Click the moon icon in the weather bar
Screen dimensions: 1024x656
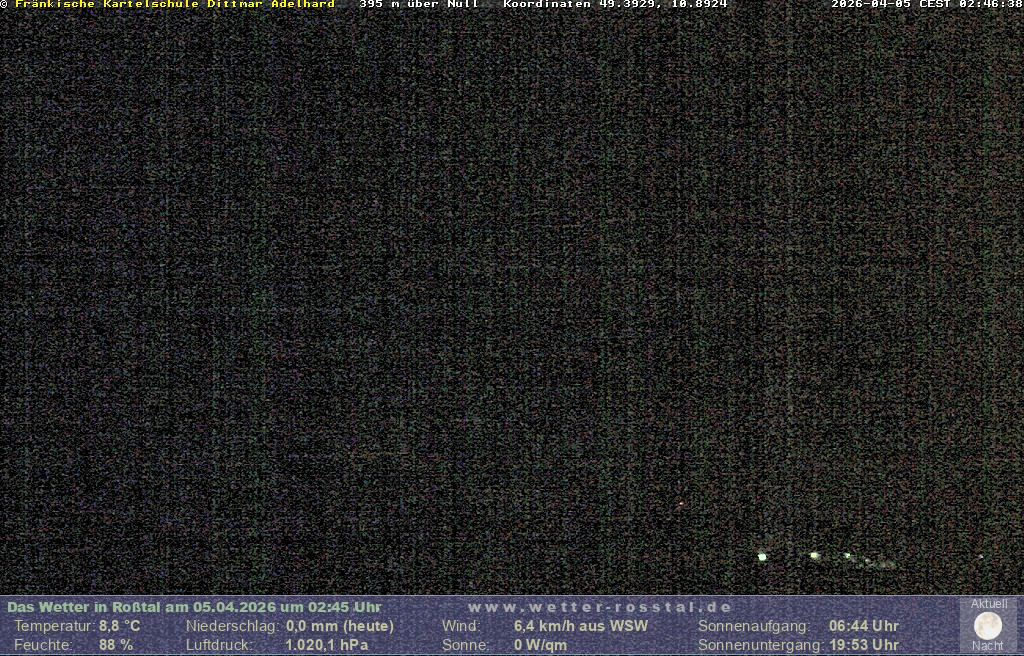[x=988, y=625]
